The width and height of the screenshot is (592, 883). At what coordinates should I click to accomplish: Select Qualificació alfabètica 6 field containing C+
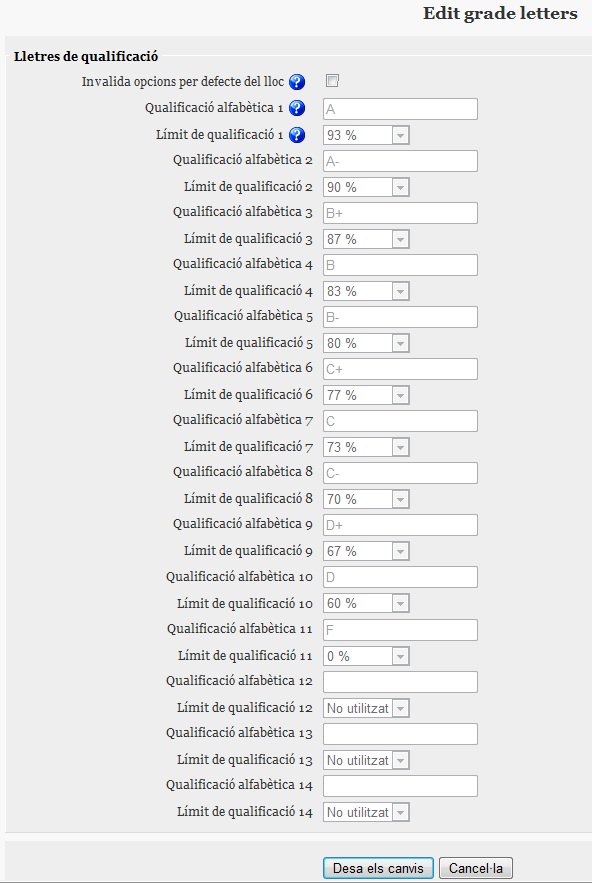pyautogui.click(x=400, y=369)
